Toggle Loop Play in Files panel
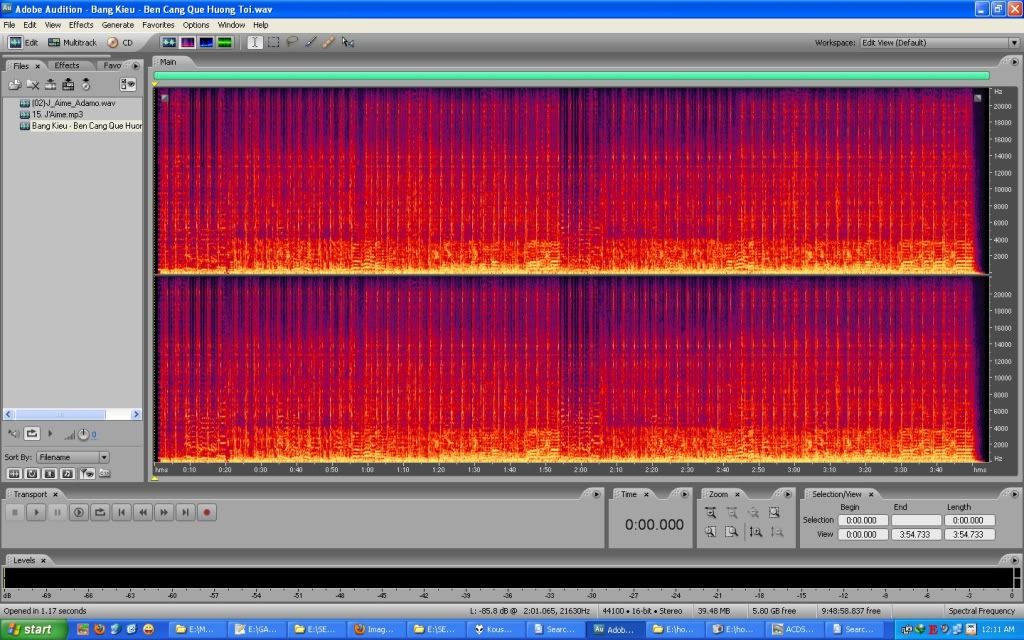The height and width of the screenshot is (640, 1024). pos(31,434)
